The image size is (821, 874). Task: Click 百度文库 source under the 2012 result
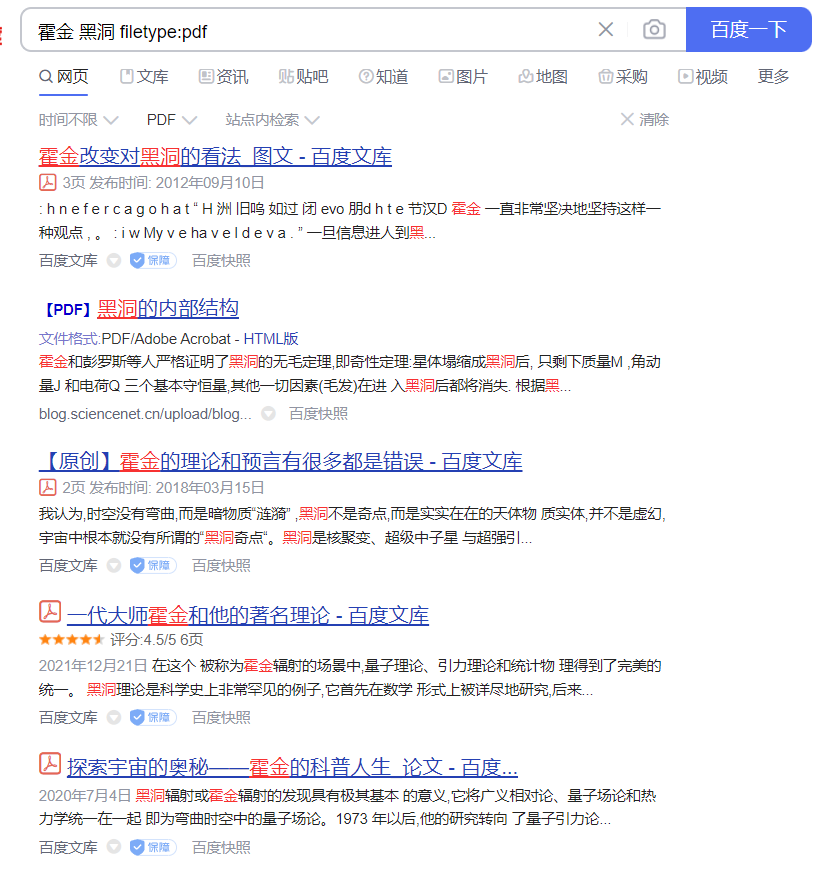pos(68,260)
